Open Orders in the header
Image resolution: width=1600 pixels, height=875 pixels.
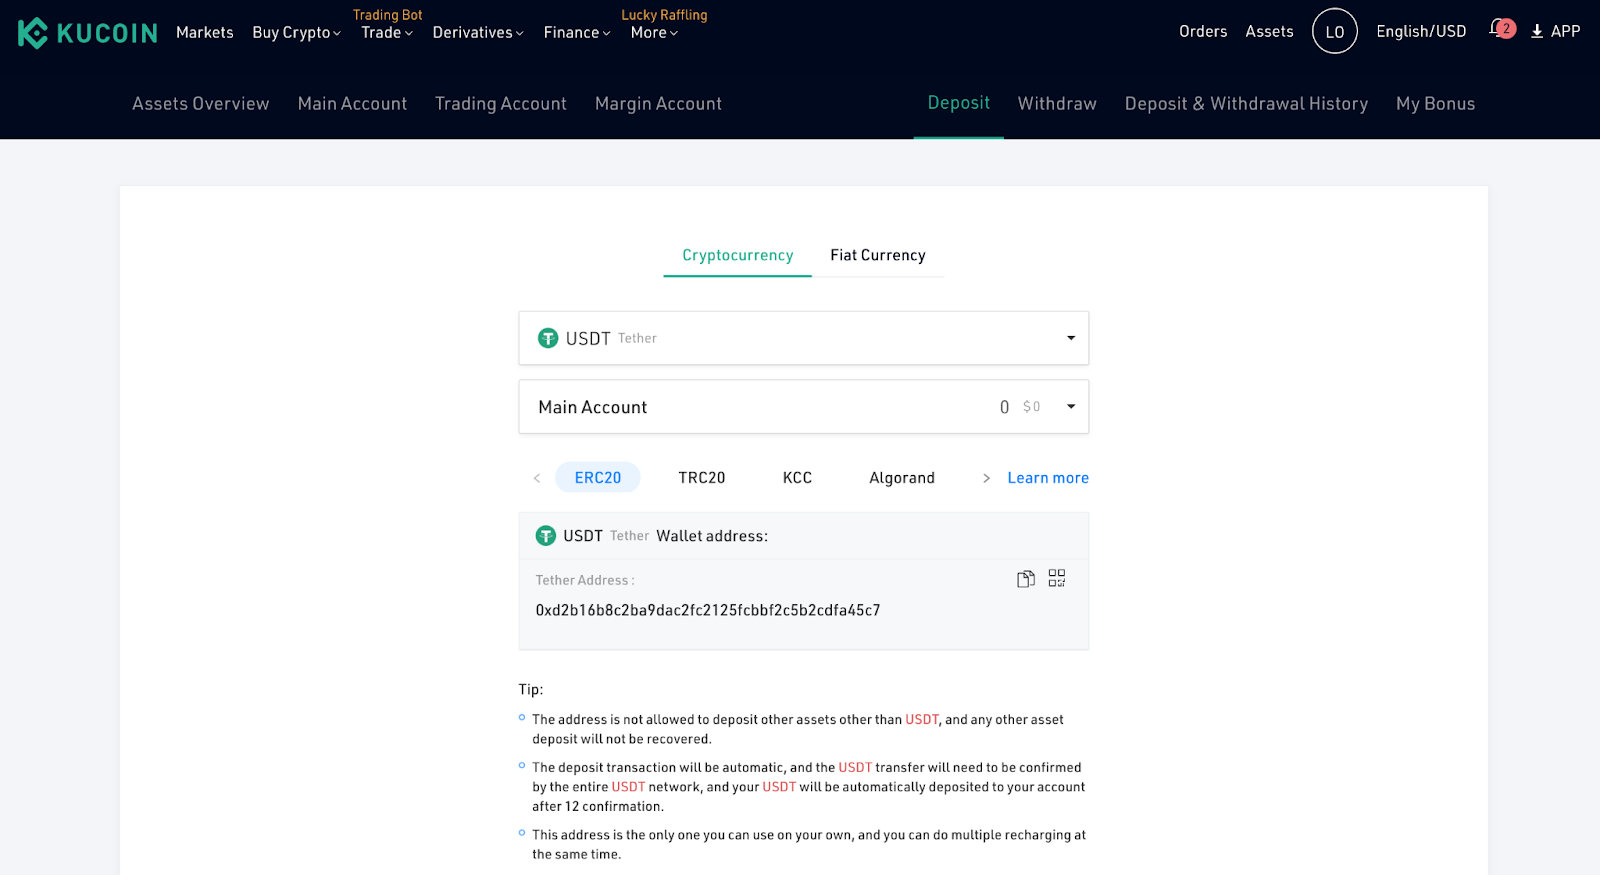point(1203,31)
